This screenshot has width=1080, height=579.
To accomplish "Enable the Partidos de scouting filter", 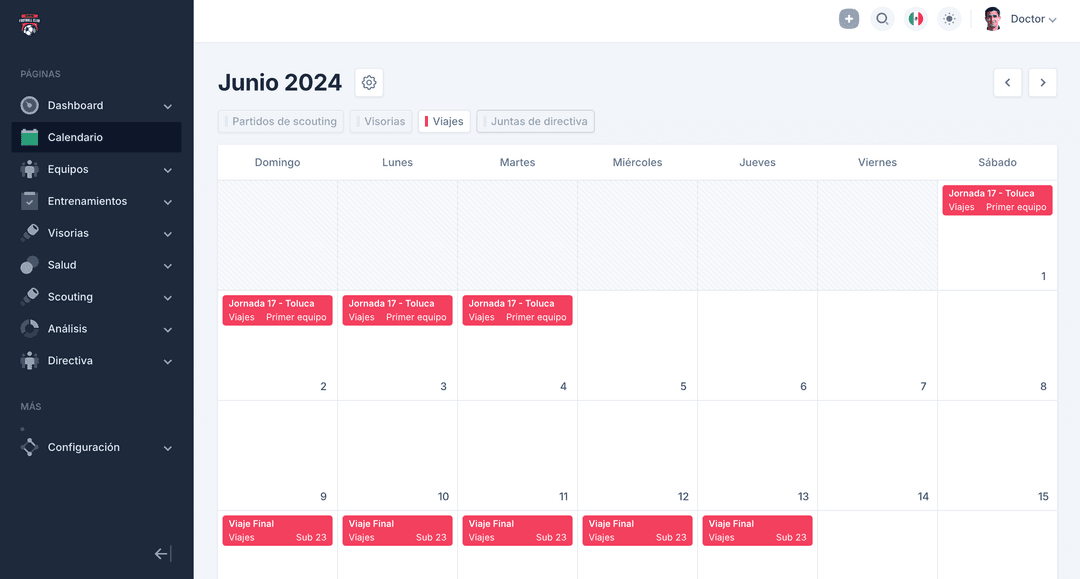I will (280, 121).
